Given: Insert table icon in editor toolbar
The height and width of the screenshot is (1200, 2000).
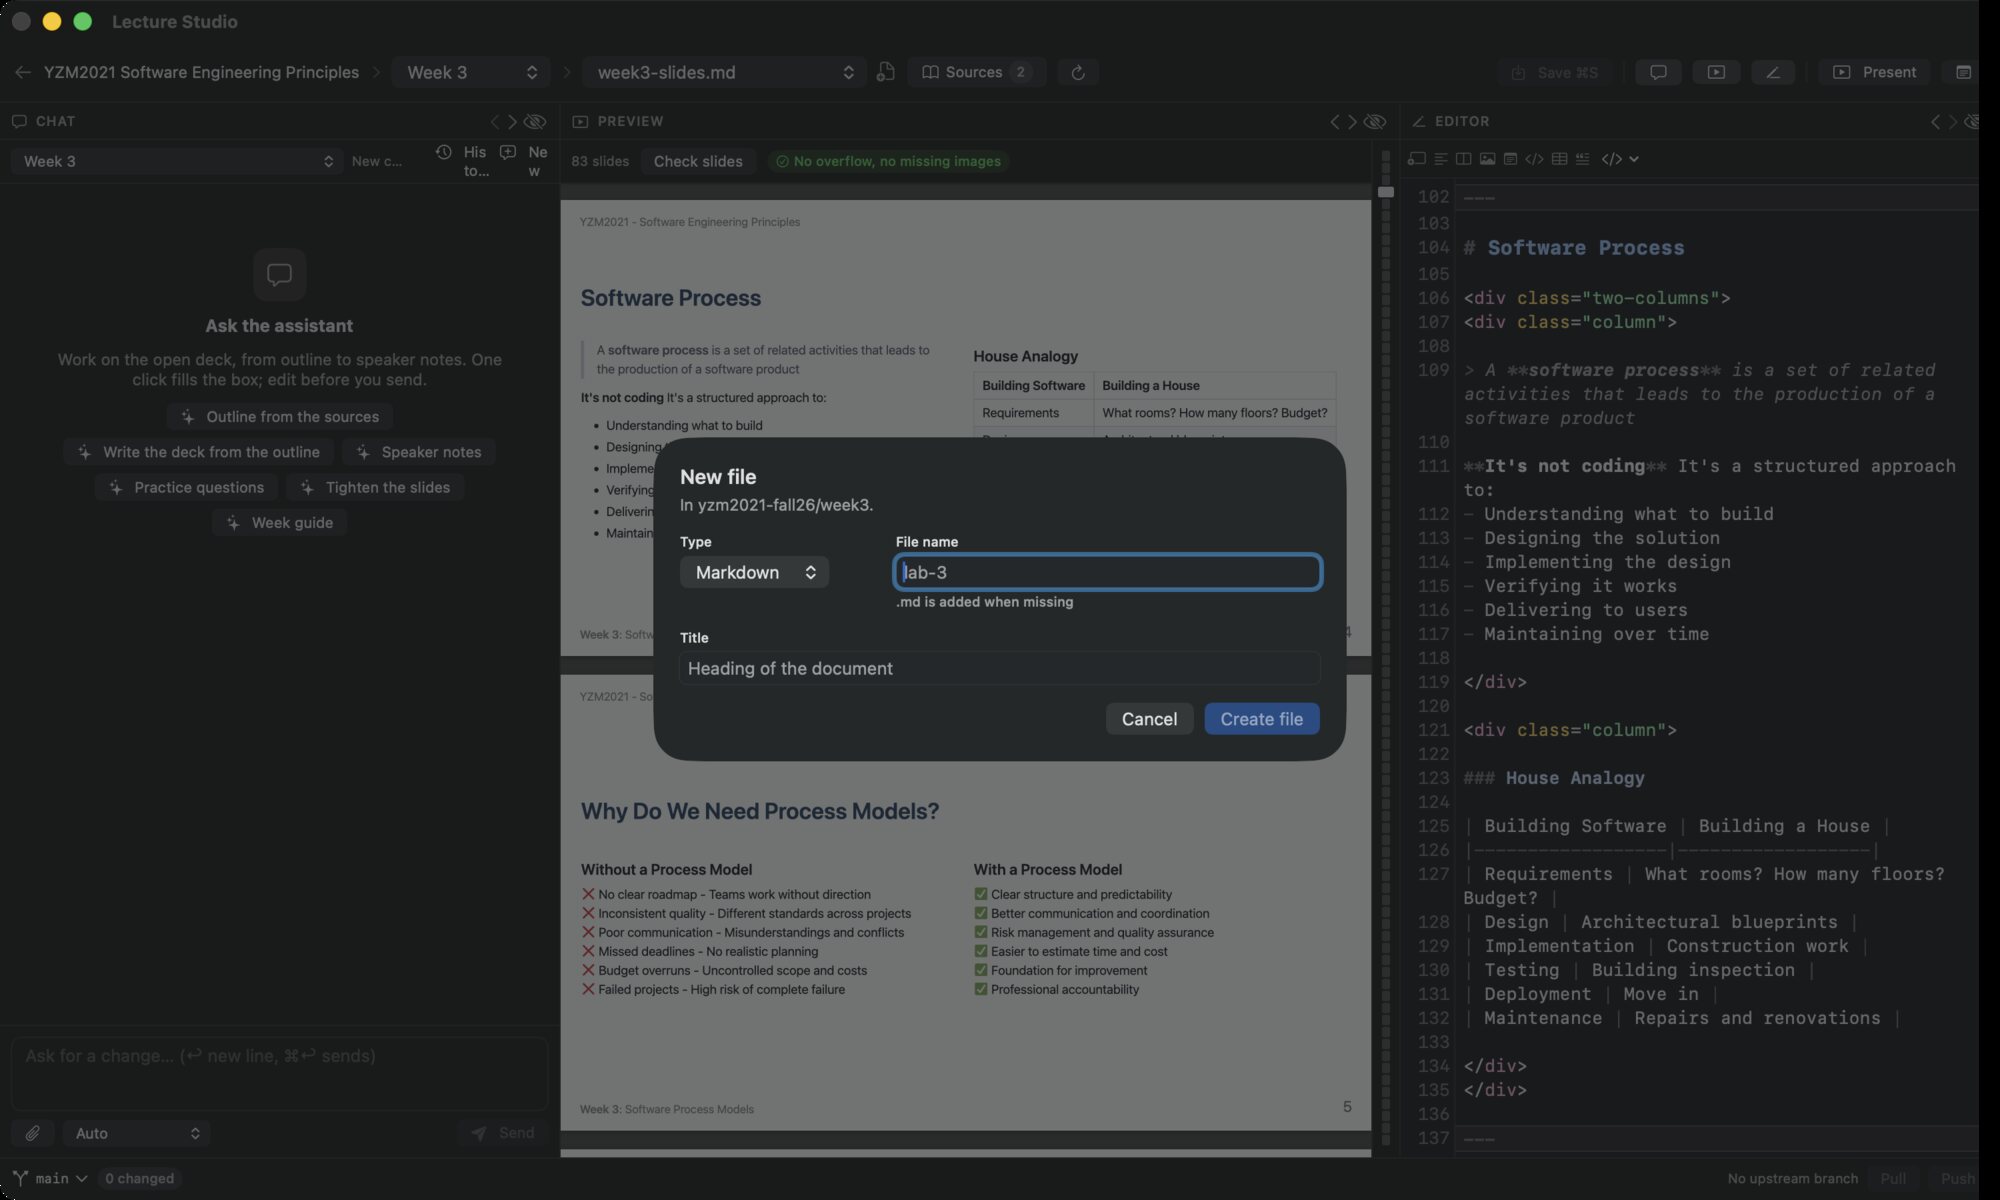Looking at the screenshot, I should point(1559,159).
